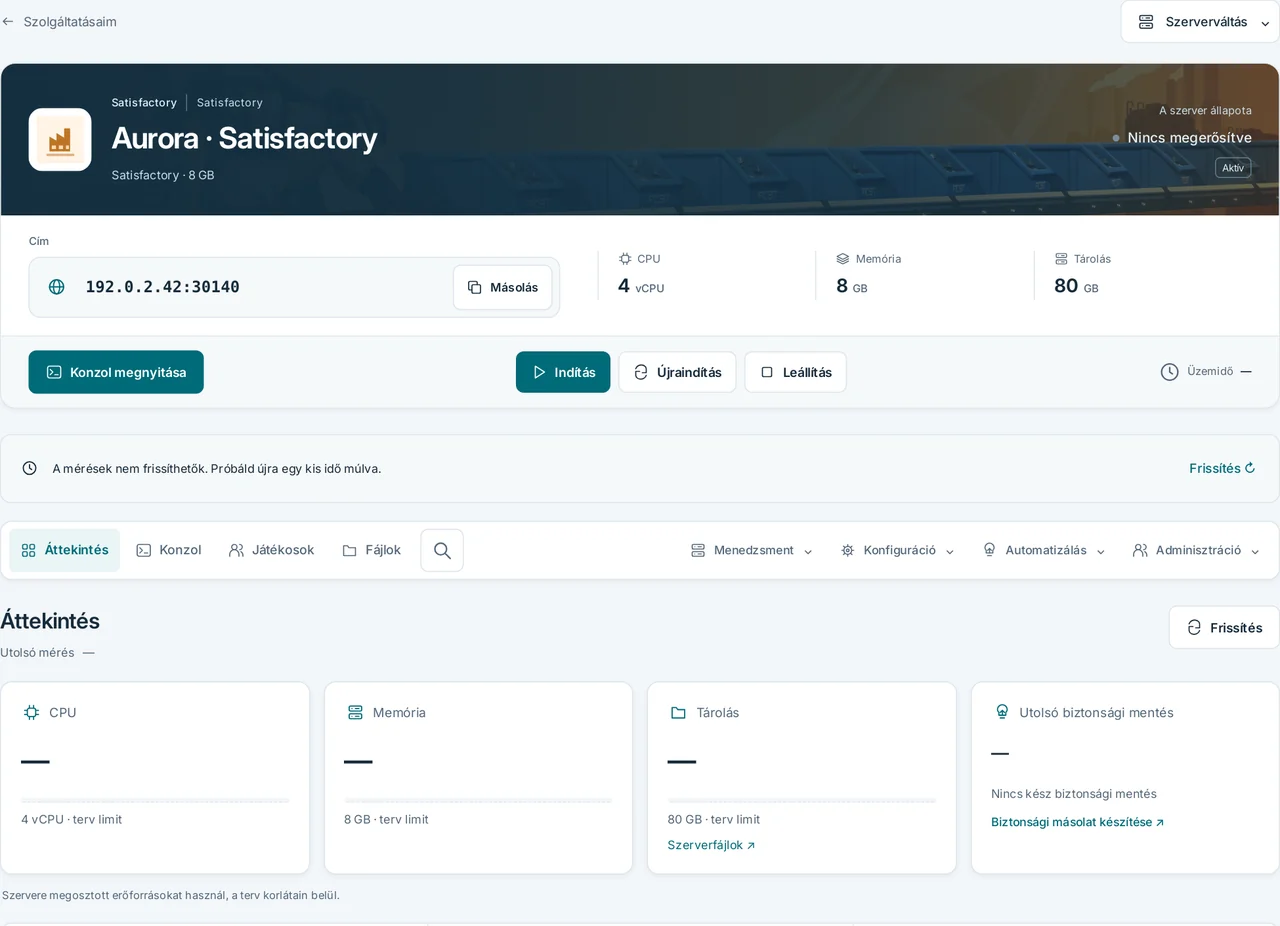The width and height of the screenshot is (1280, 926).
Task: Click the Frissítés button beside Áttekintés heading
Action: (1224, 628)
